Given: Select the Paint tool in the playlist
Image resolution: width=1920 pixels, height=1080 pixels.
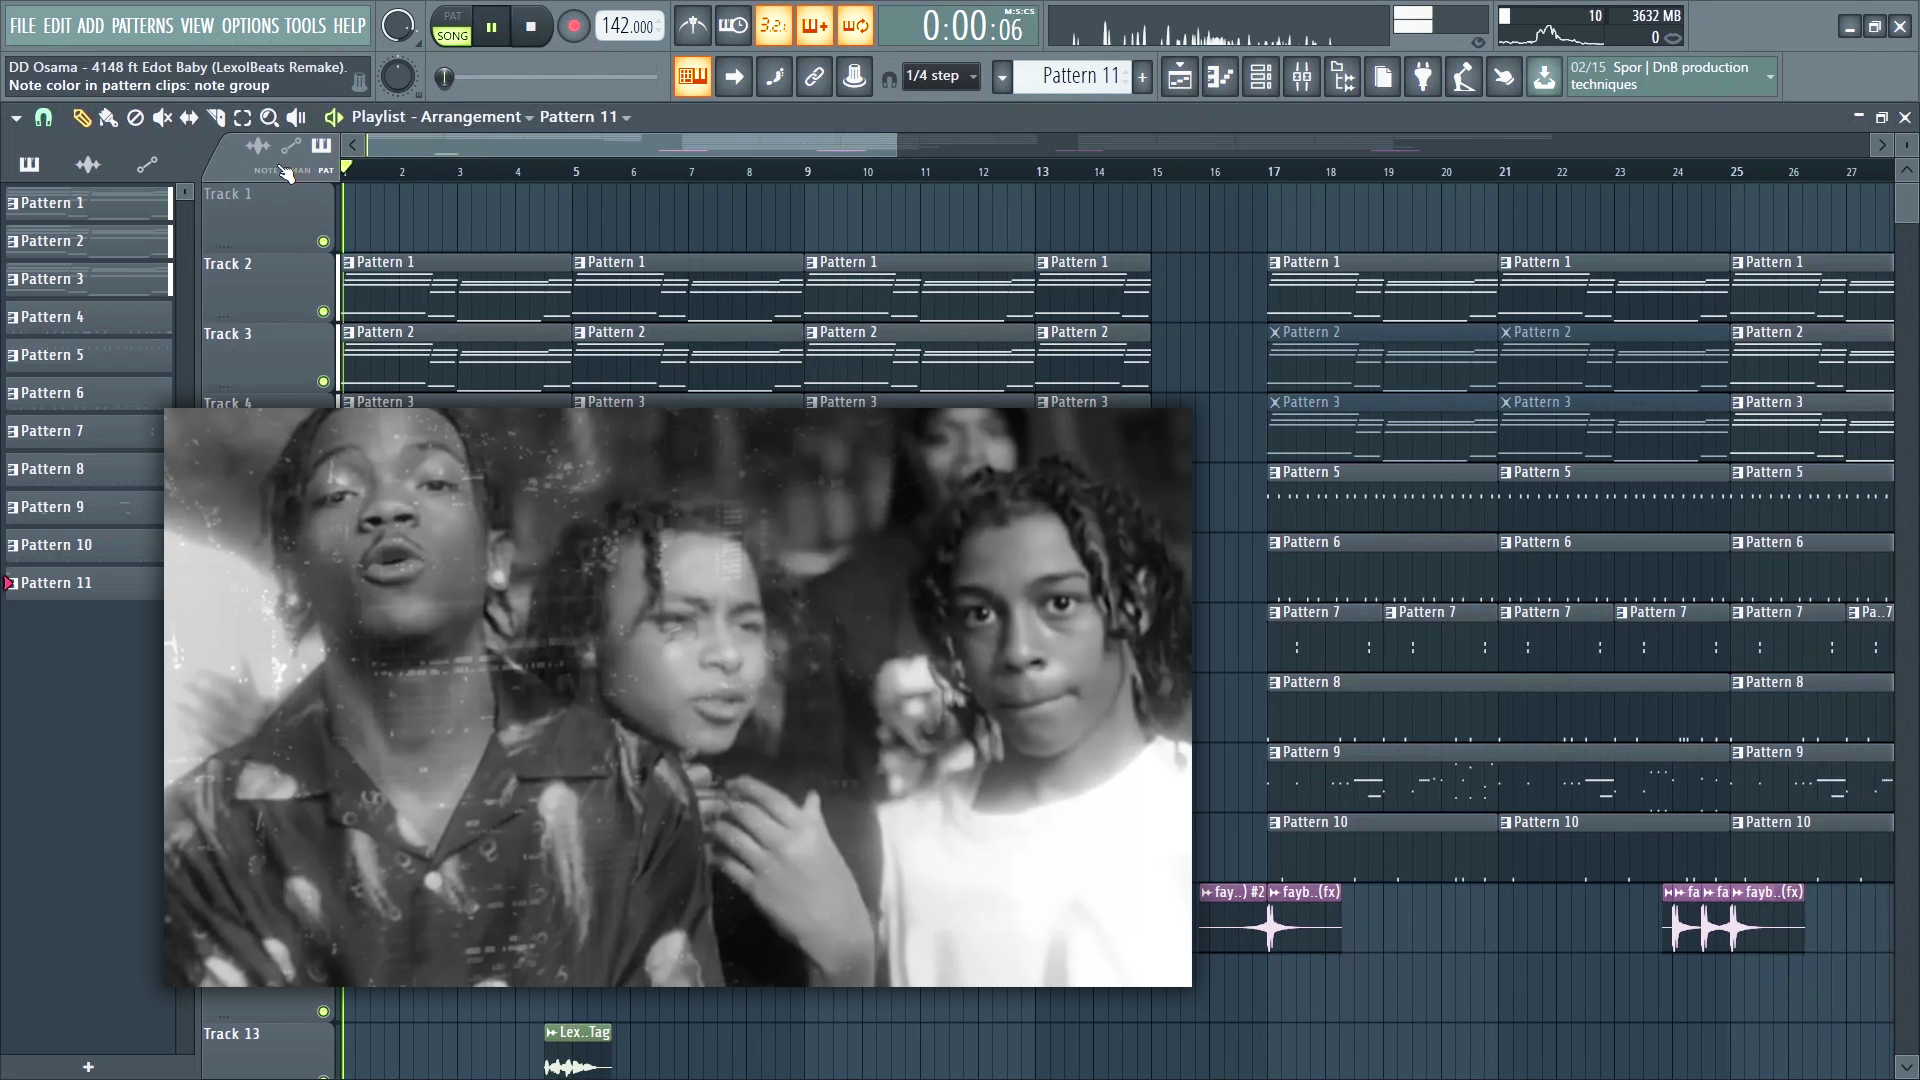Looking at the screenshot, I should (108, 118).
